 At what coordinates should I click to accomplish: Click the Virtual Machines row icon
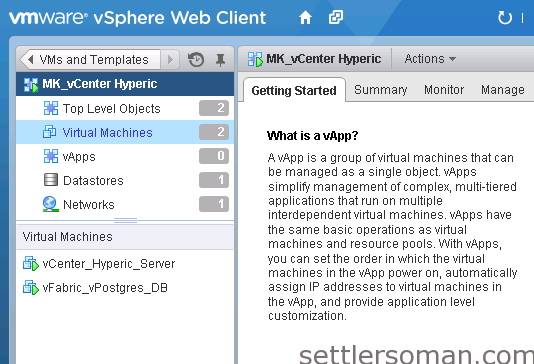[x=49, y=132]
